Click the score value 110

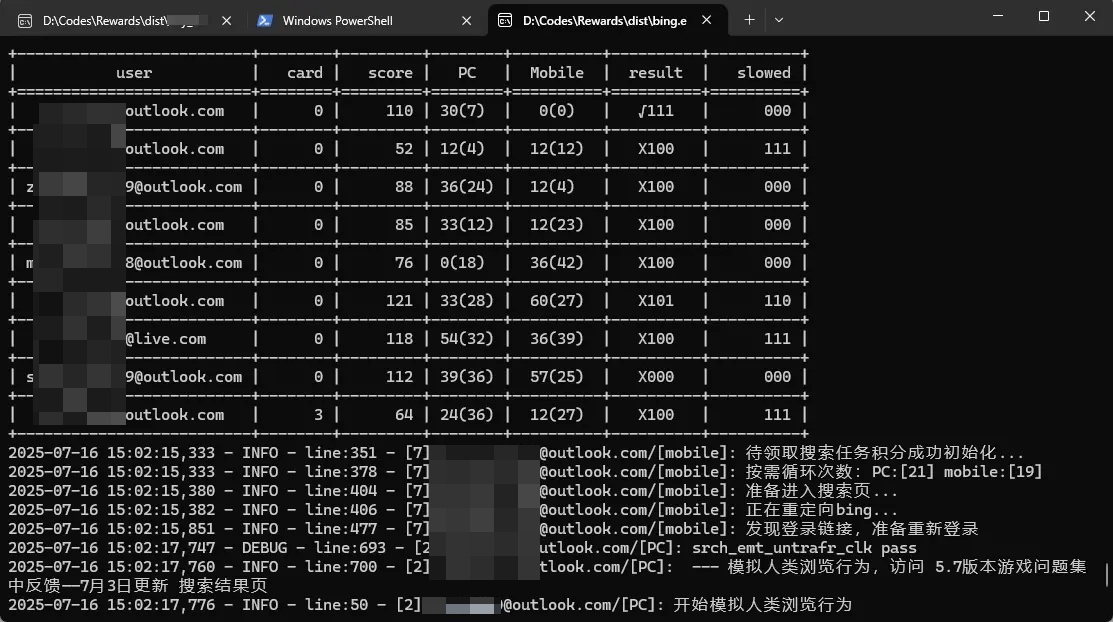coord(399,111)
